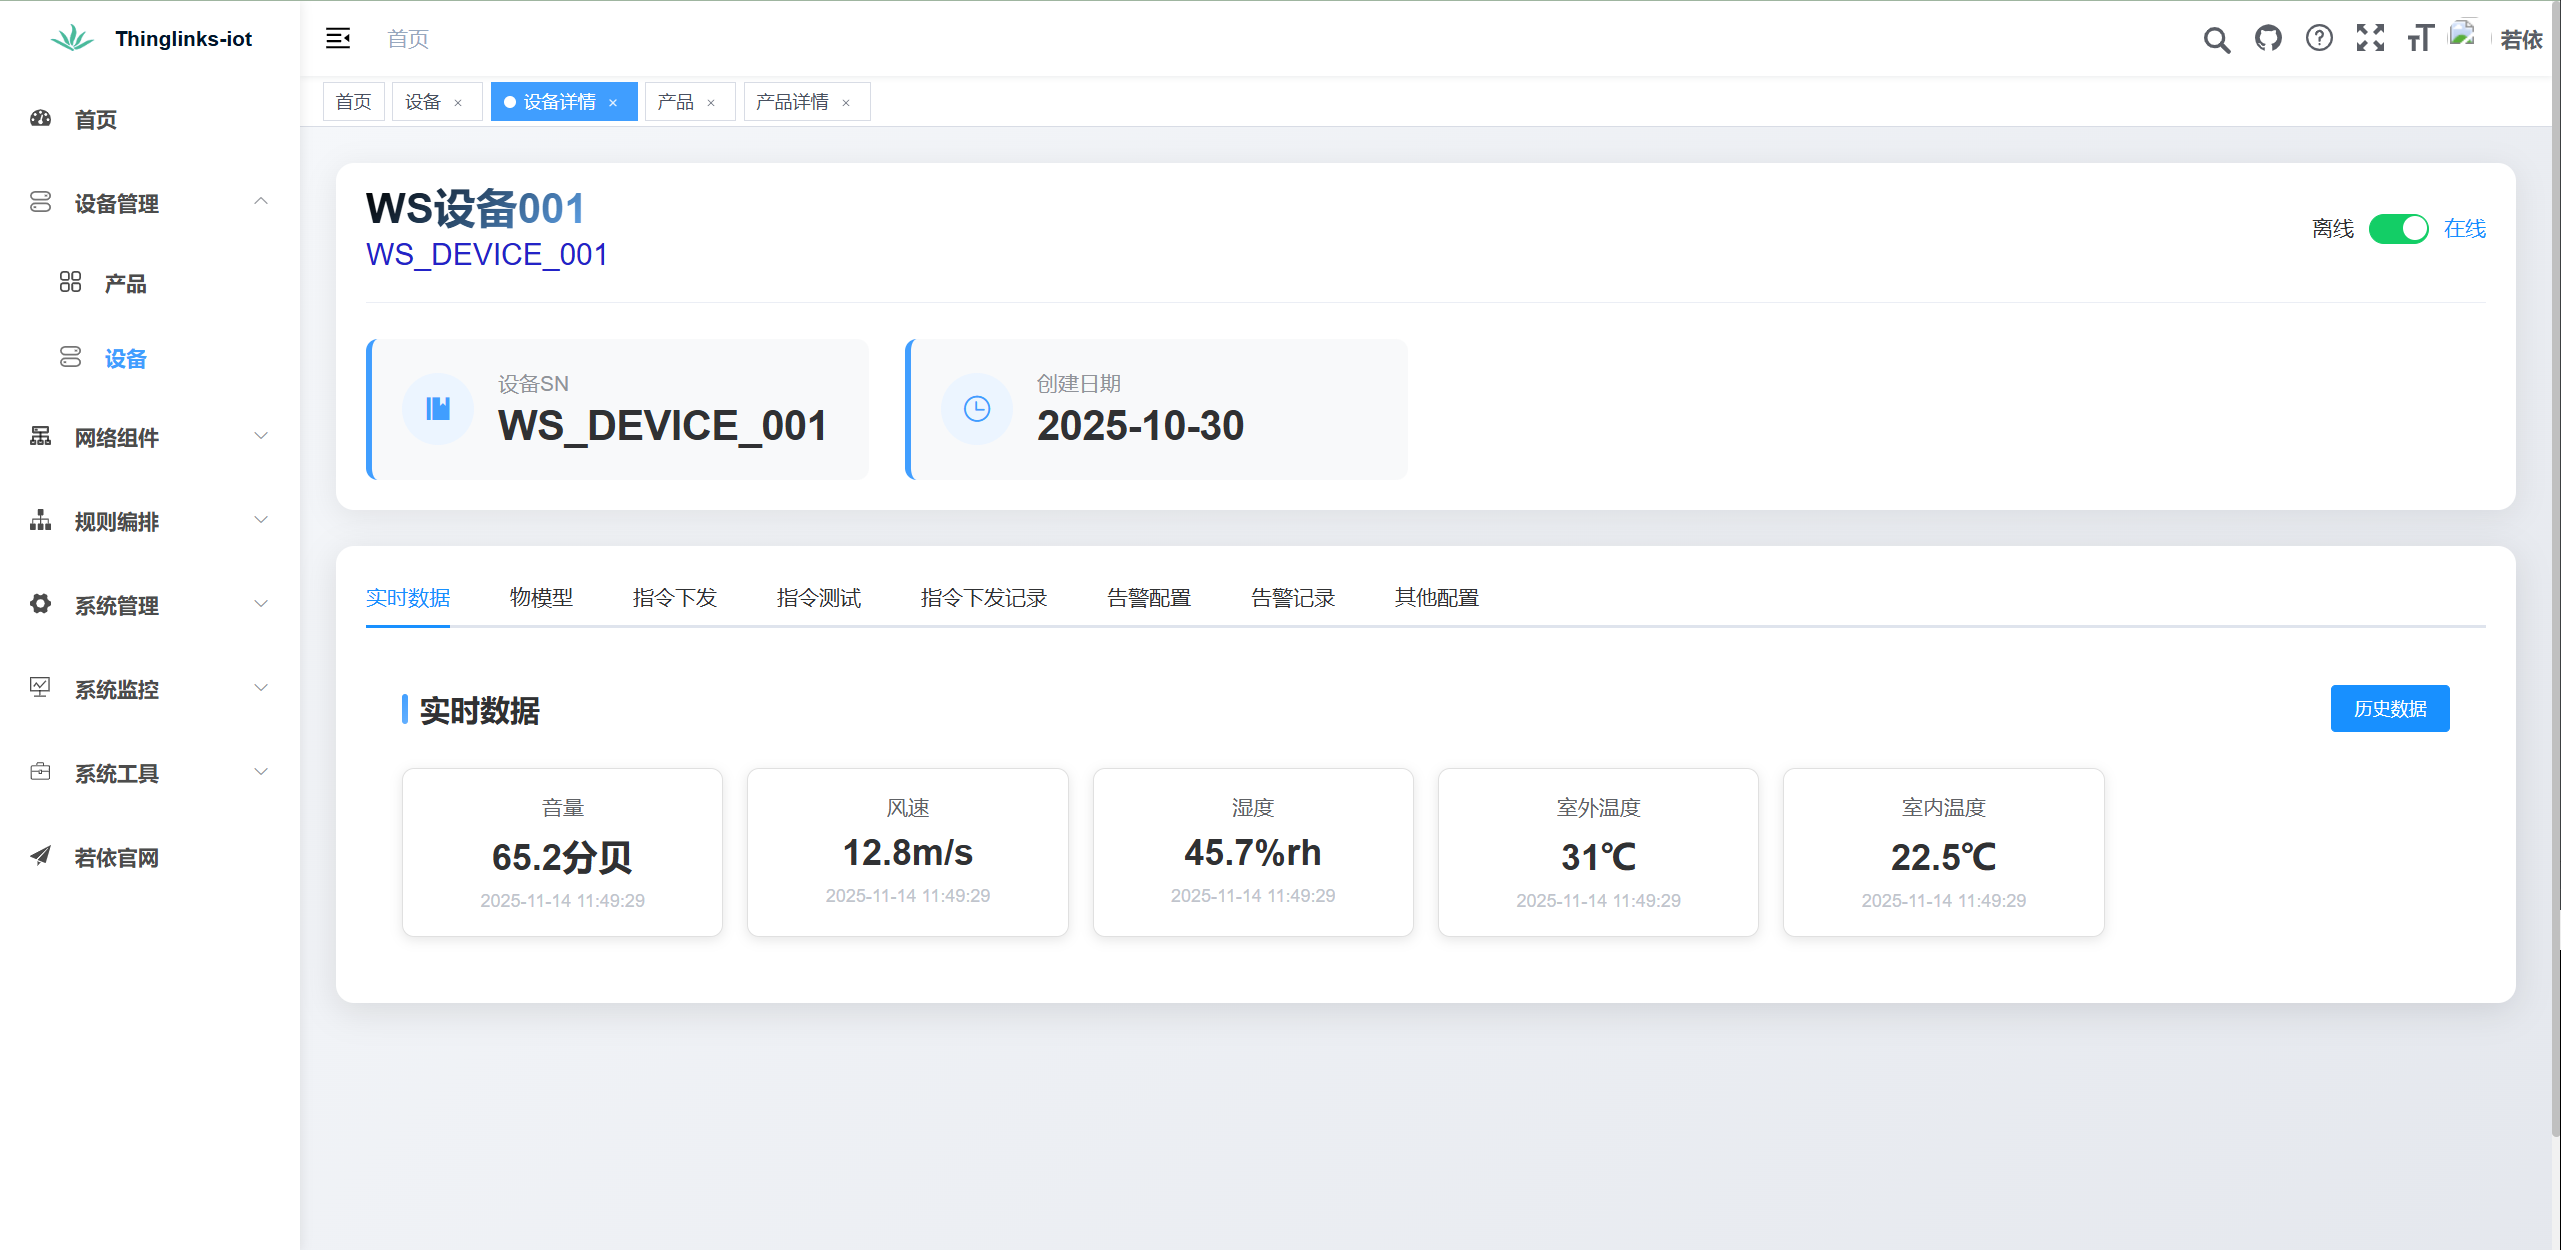Click the 历史数据 button

click(x=2389, y=709)
